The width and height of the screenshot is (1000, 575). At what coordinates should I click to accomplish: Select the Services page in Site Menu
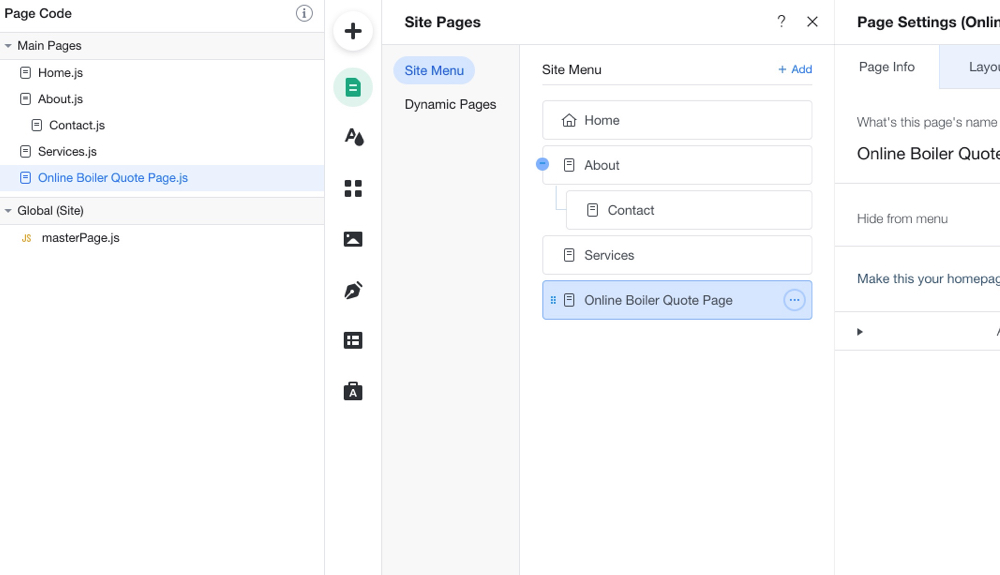[677, 255]
